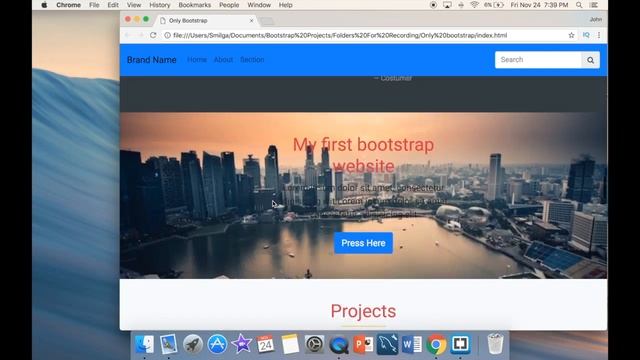Click the Press Here button

[363, 243]
